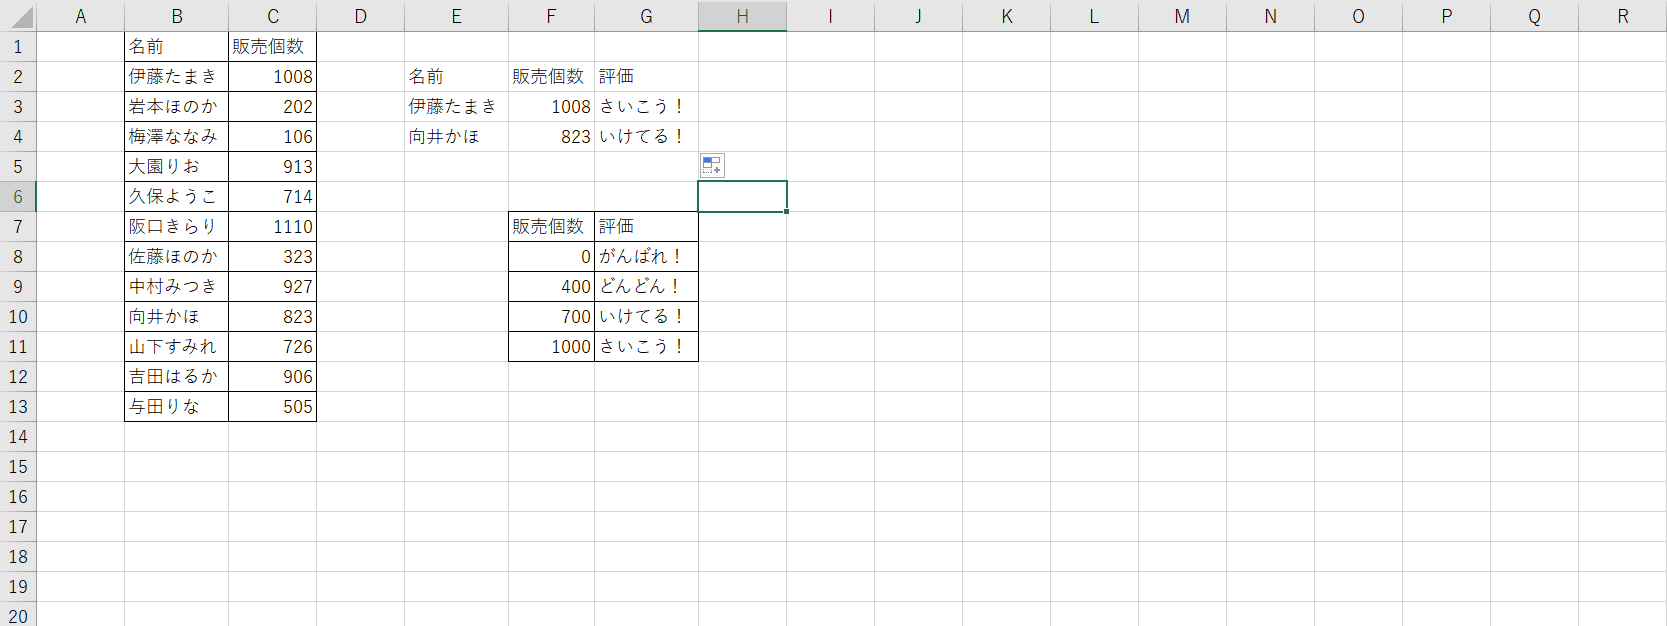Click cell C10 with value 823
Image resolution: width=1667 pixels, height=626 pixels.
273,317
